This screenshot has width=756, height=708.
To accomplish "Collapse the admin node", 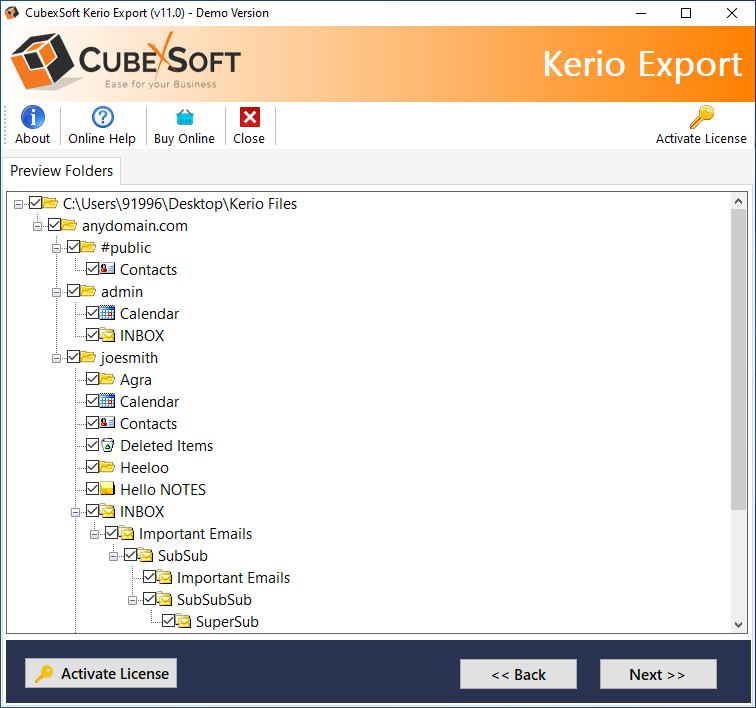I will click(x=56, y=292).
